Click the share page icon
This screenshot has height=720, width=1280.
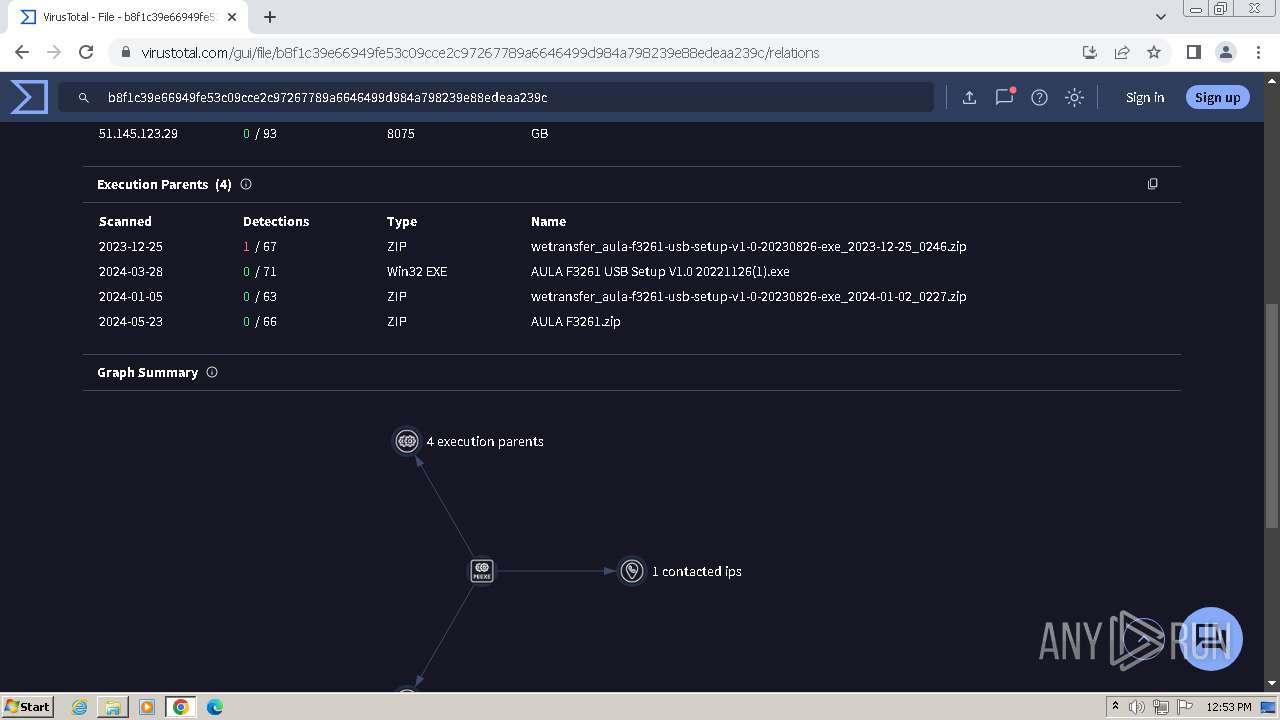[1122, 52]
